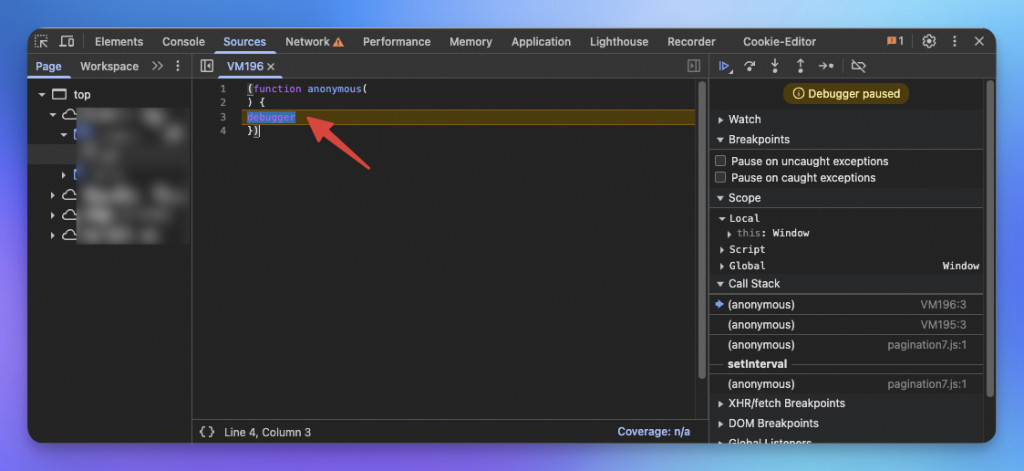Image resolution: width=1024 pixels, height=471 pixels.
Task: Click the top frame icon in navigator
Action: tap(59, 95)
